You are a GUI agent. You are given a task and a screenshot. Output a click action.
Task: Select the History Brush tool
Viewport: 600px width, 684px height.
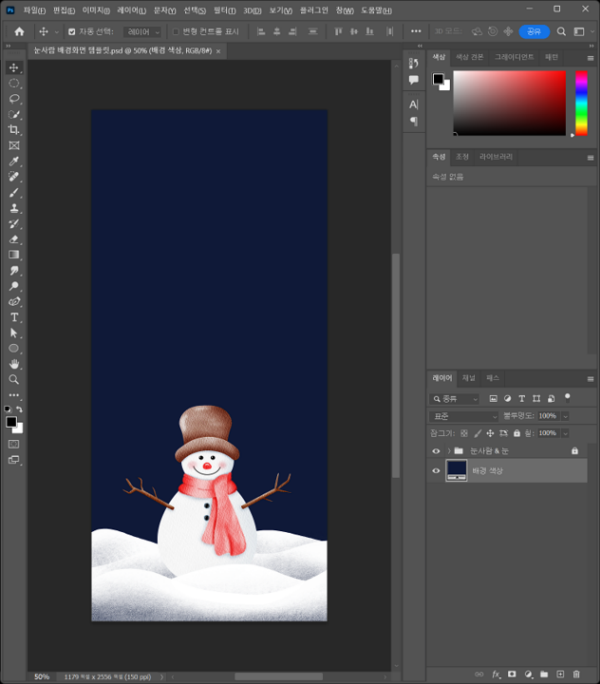click(14, 224)
